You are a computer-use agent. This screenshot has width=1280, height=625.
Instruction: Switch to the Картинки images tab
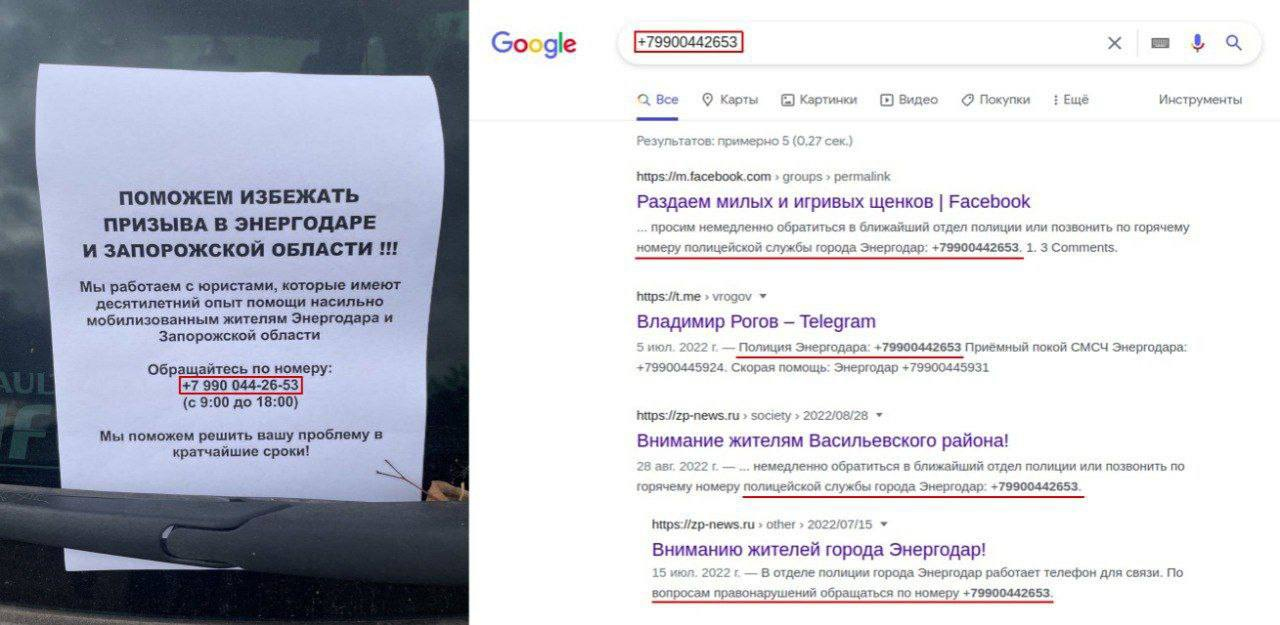click(x=819, y=100)
